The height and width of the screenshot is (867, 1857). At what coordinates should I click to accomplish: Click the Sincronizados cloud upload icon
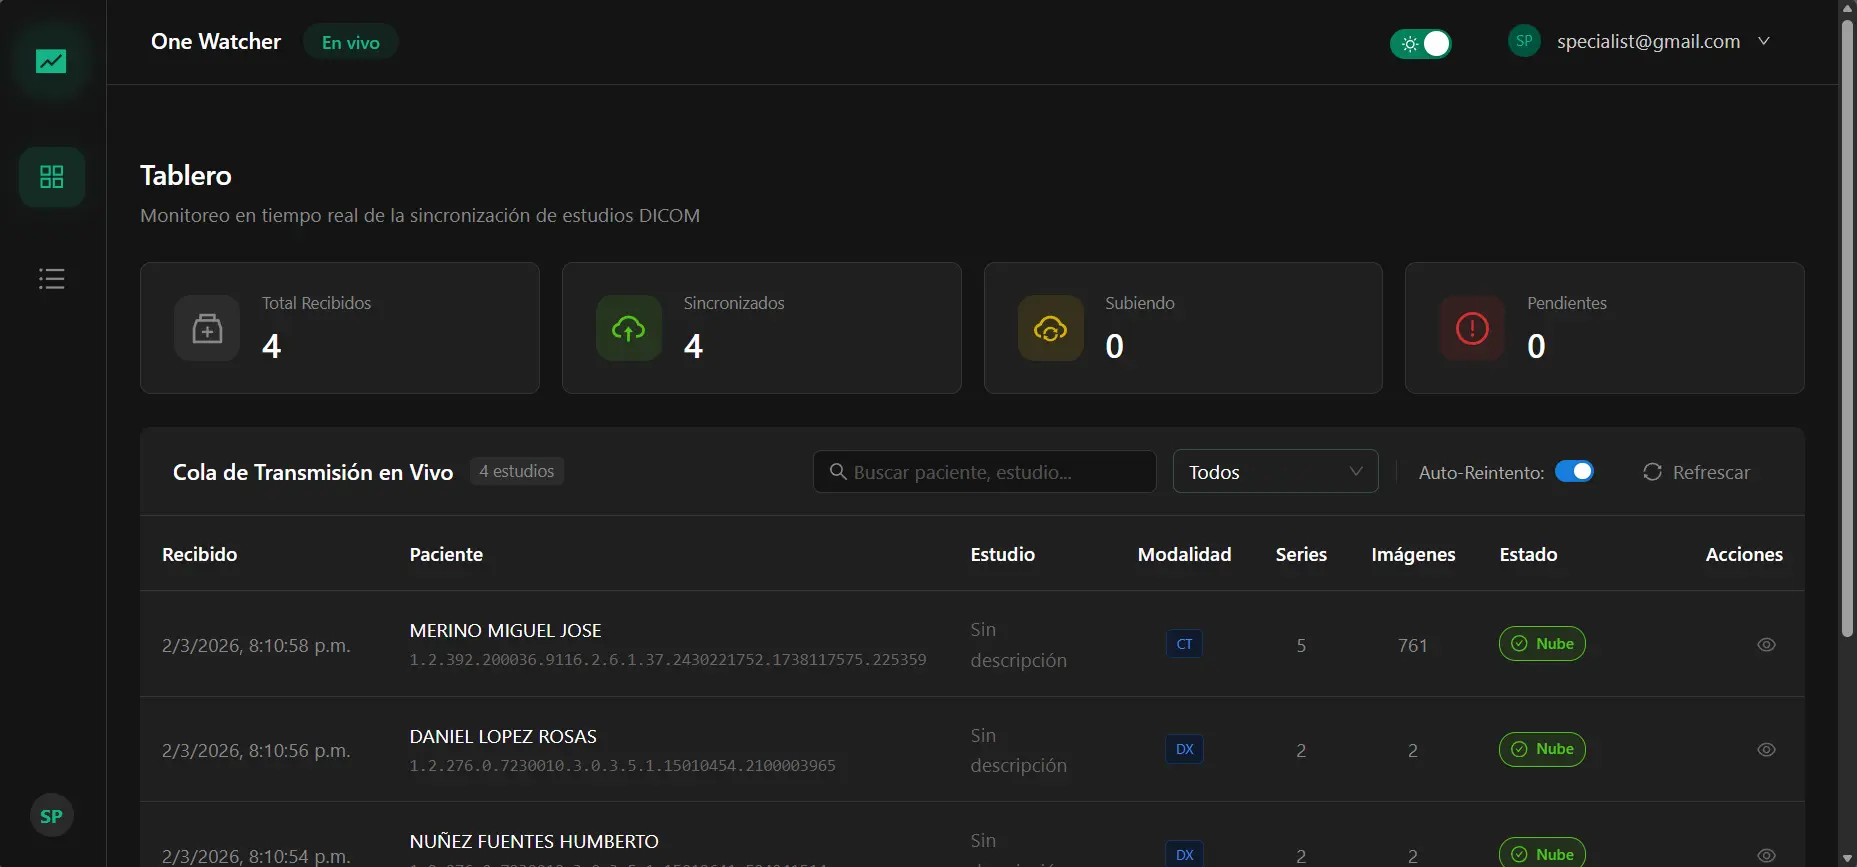click(x=628, y=328)
